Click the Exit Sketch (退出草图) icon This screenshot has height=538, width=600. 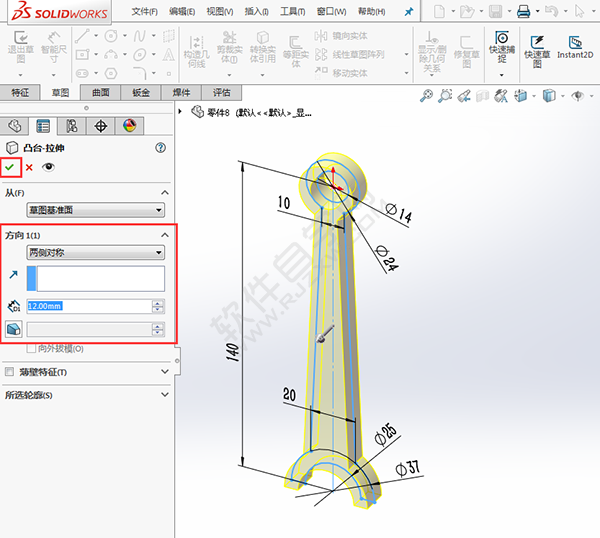pyautogui.click(x=21, y=38)
